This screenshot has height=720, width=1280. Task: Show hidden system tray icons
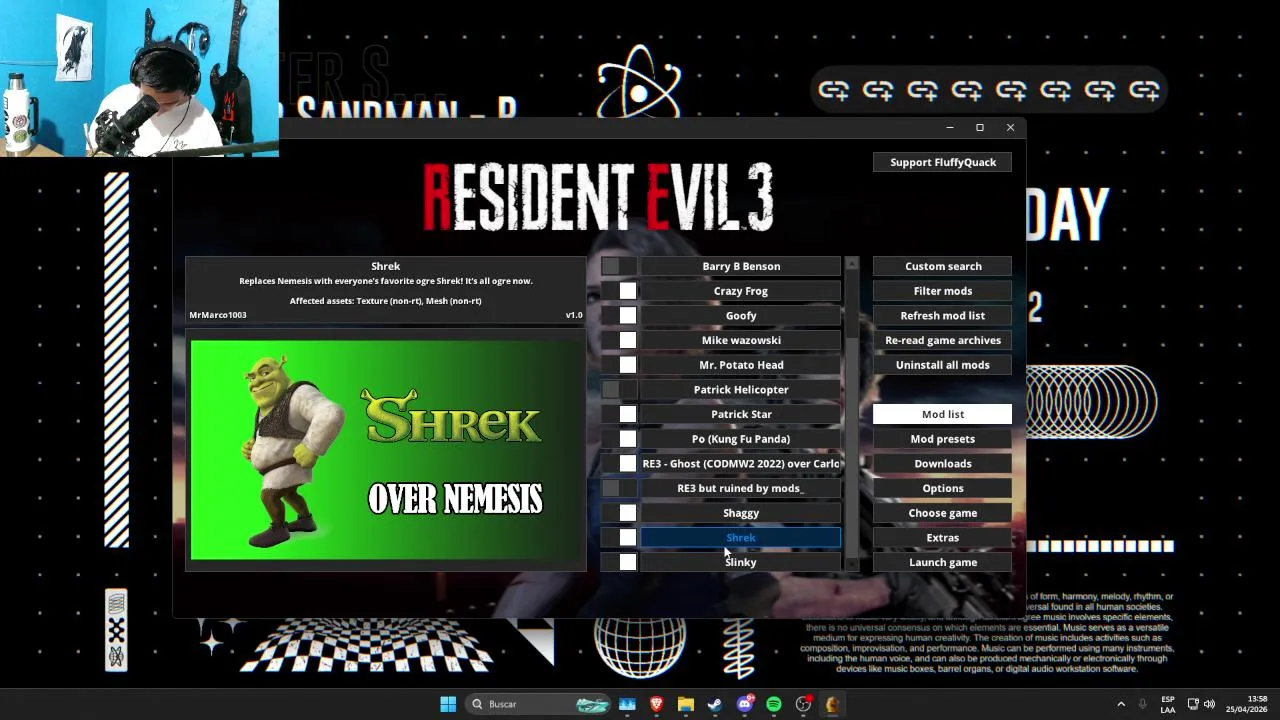(1121, 704)
